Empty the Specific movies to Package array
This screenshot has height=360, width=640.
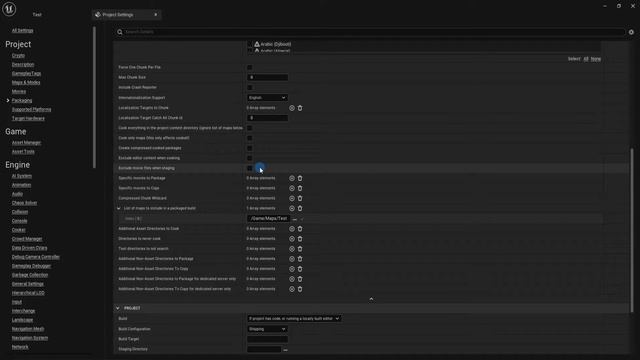click(300, 178)
